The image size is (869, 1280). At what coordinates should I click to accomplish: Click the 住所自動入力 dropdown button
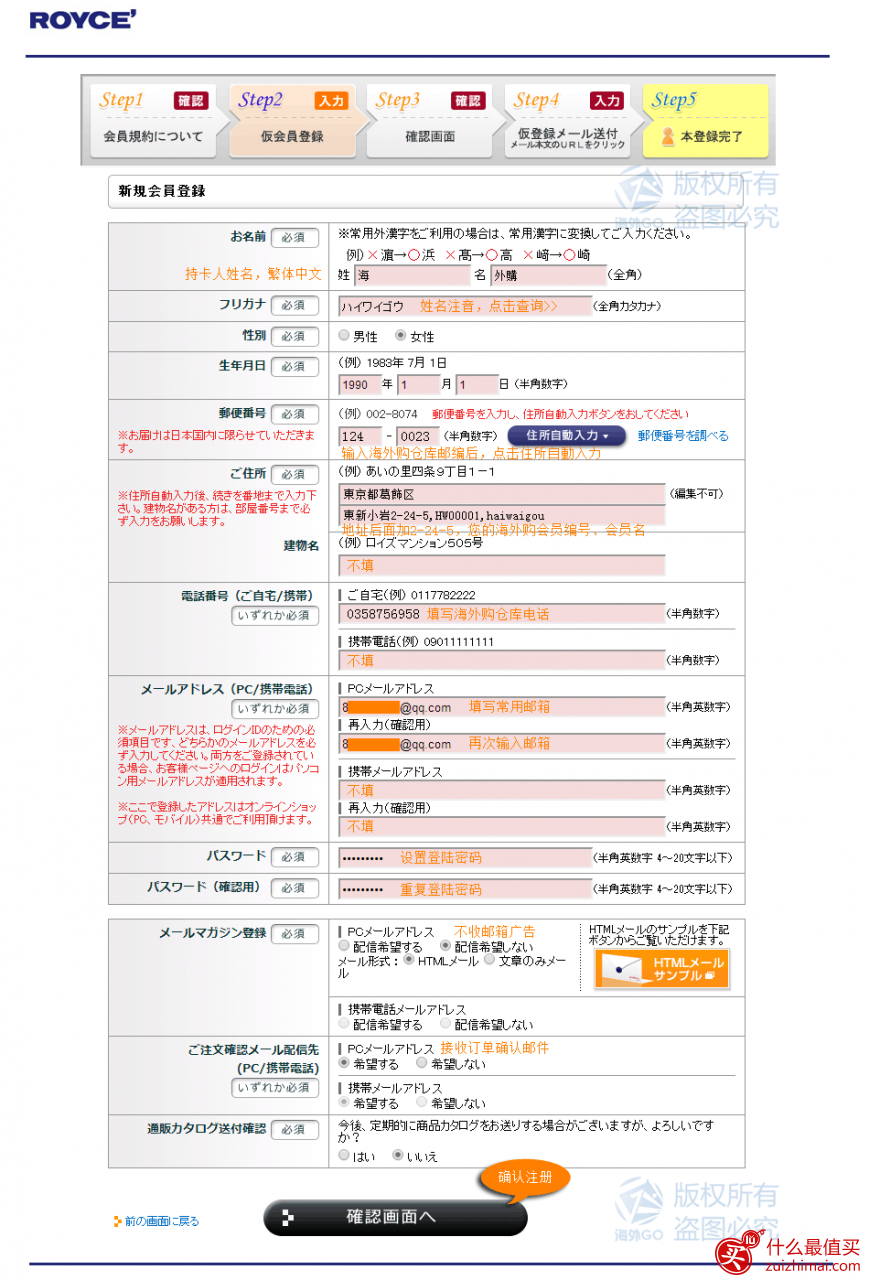coord(567,436)
